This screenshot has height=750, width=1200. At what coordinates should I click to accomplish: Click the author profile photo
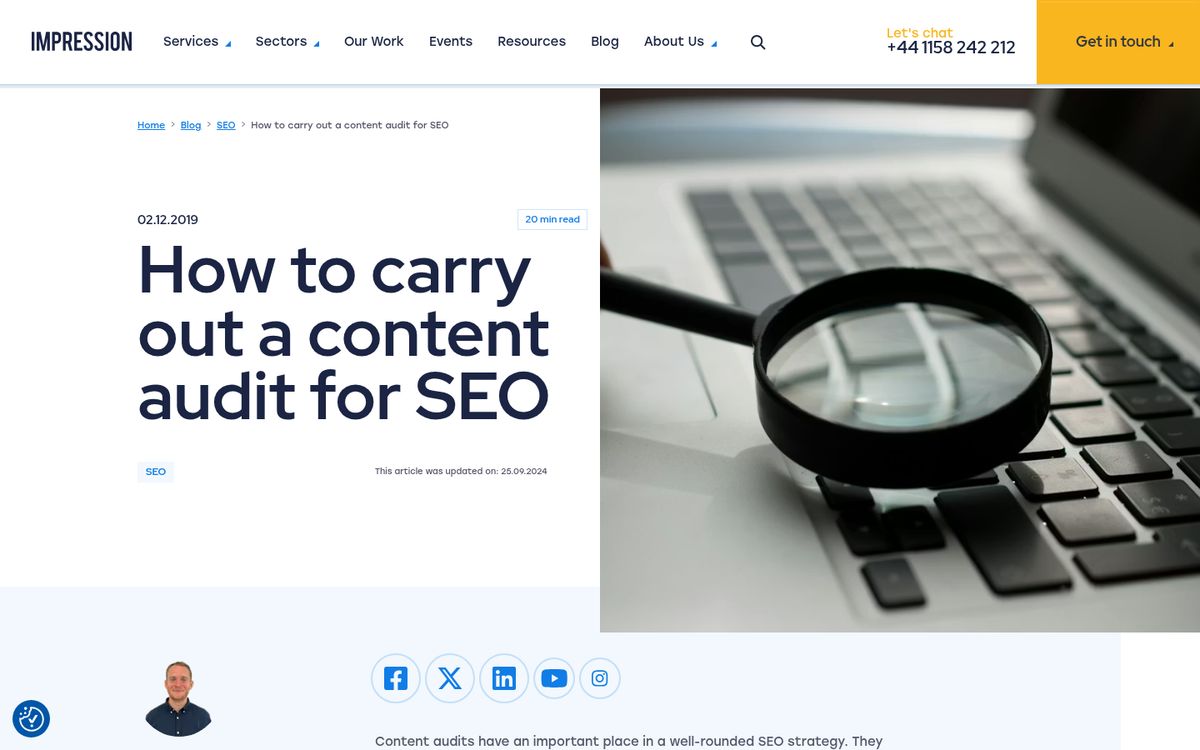point(178,698)
